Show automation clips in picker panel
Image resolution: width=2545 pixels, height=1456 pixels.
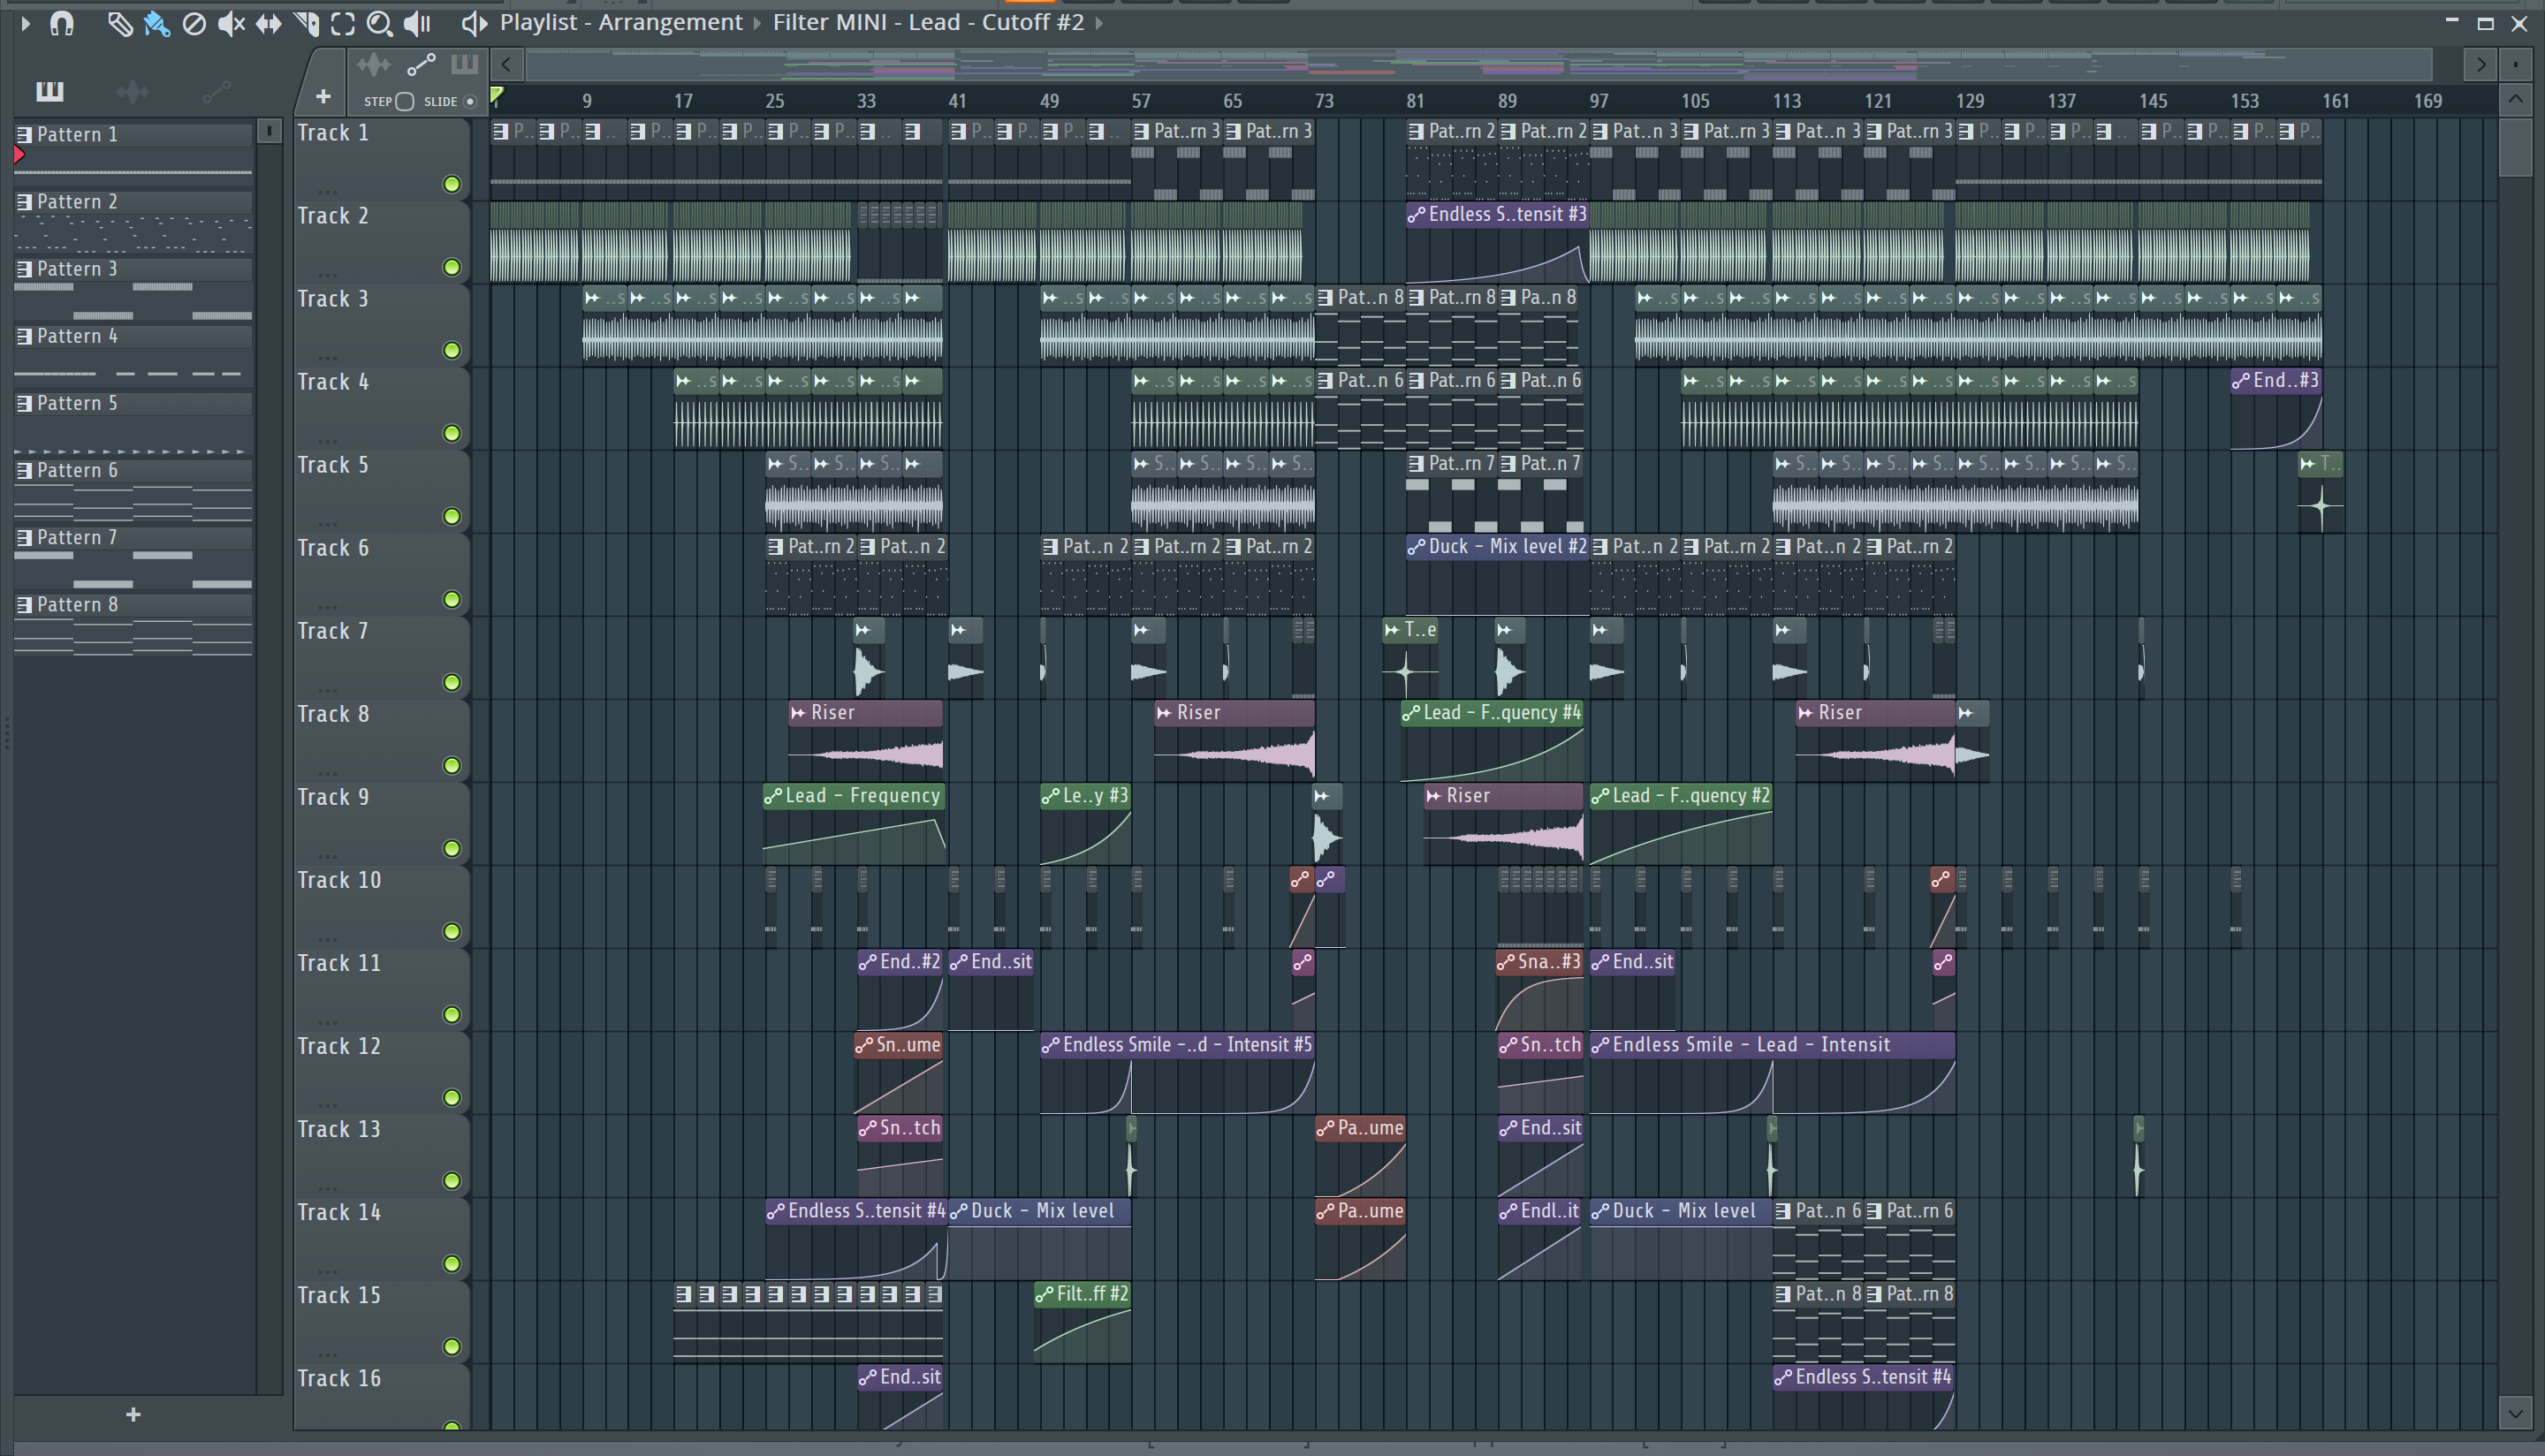(x=217, y=92)
